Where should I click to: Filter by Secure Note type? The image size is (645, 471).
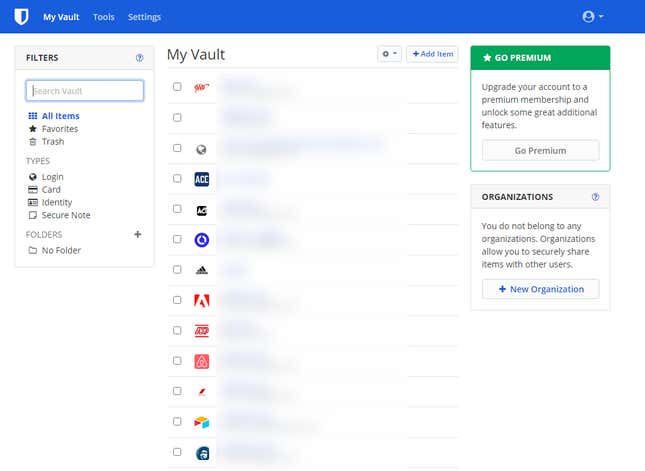click(x=66, y=215)
